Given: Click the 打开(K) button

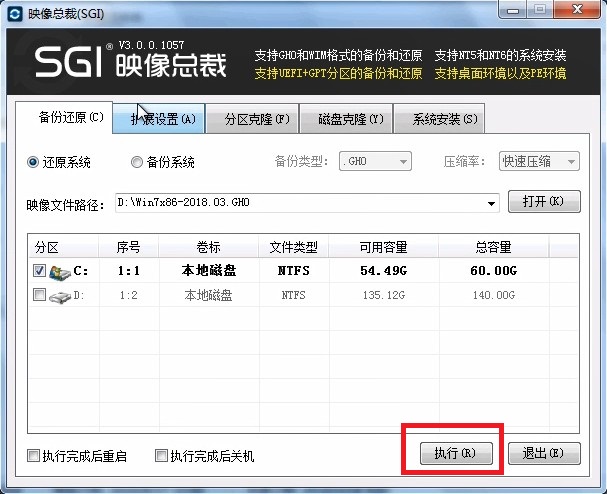Looking at the screenshot, I should [544, 202].
